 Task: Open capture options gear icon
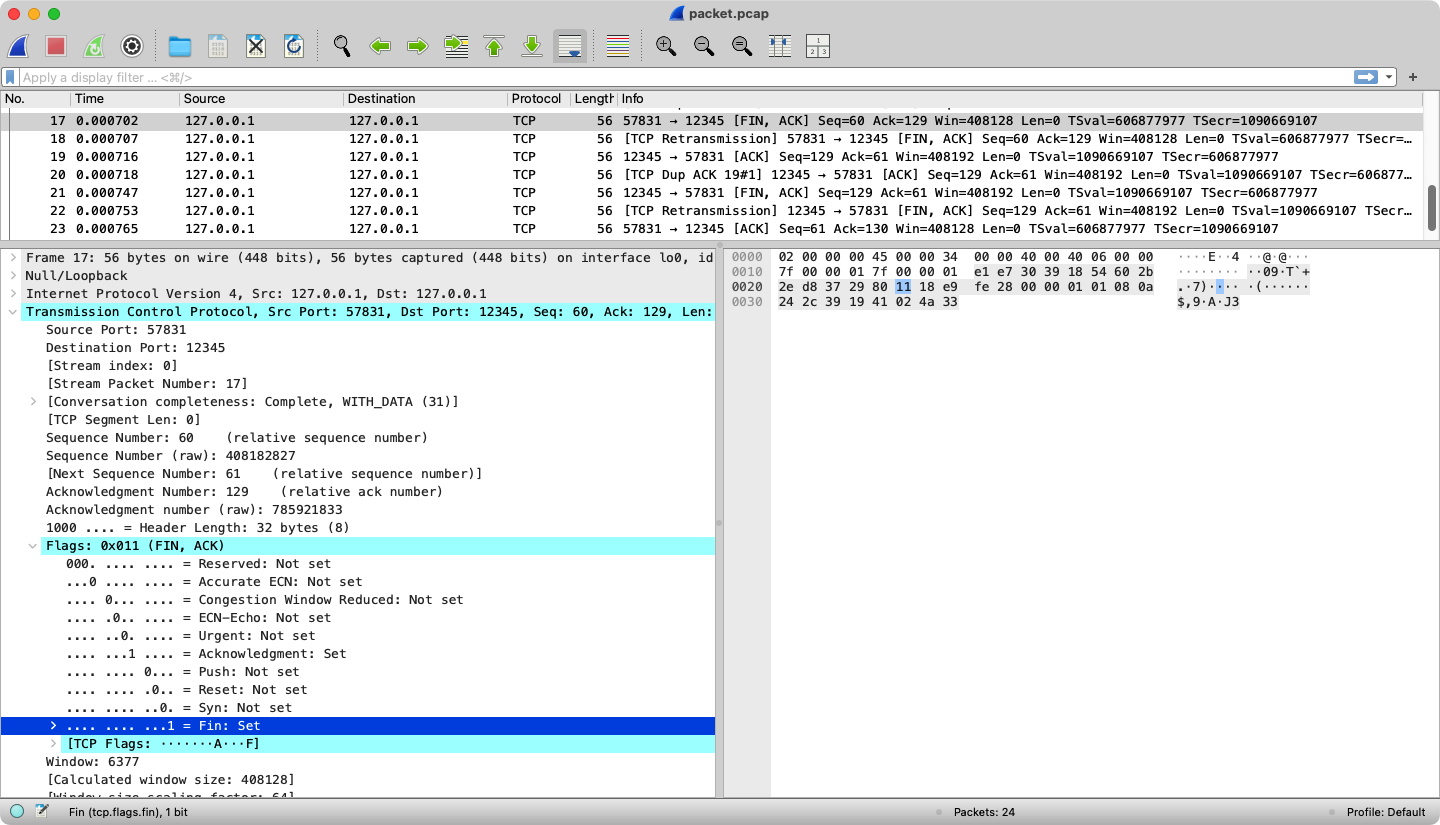point(132,46)
